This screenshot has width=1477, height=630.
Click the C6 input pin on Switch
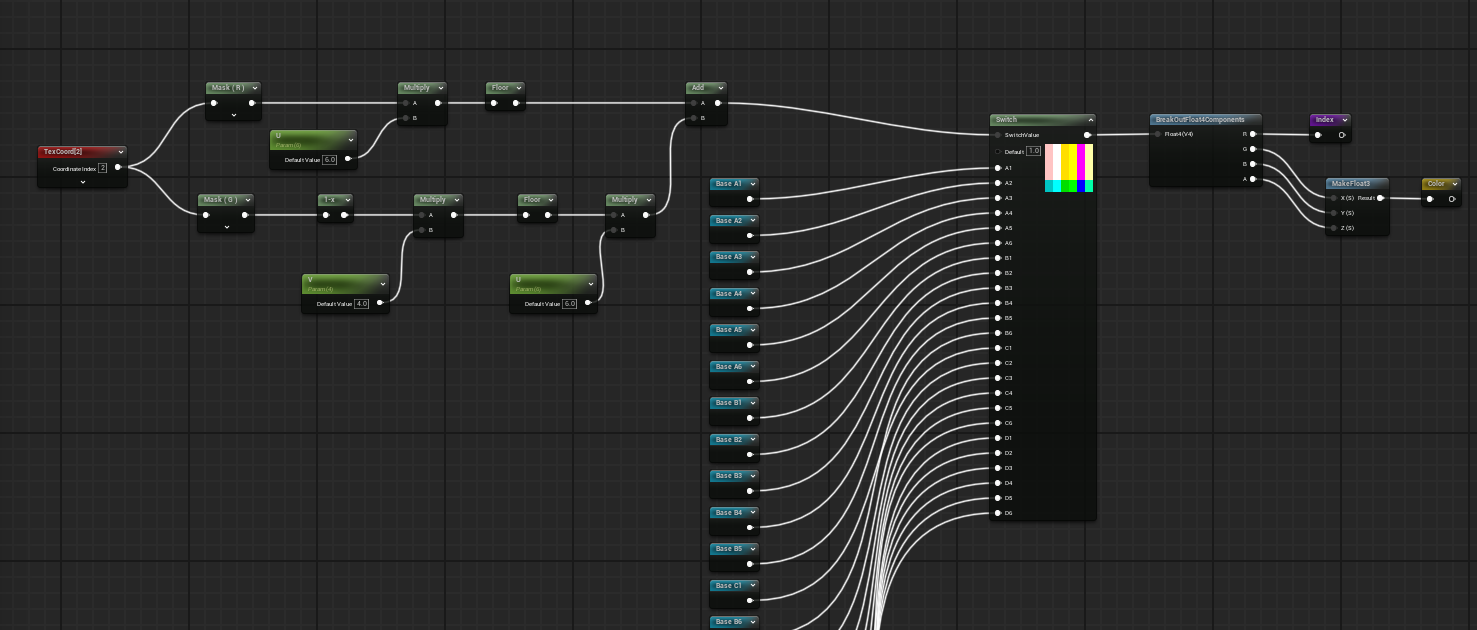click(998, 423)
